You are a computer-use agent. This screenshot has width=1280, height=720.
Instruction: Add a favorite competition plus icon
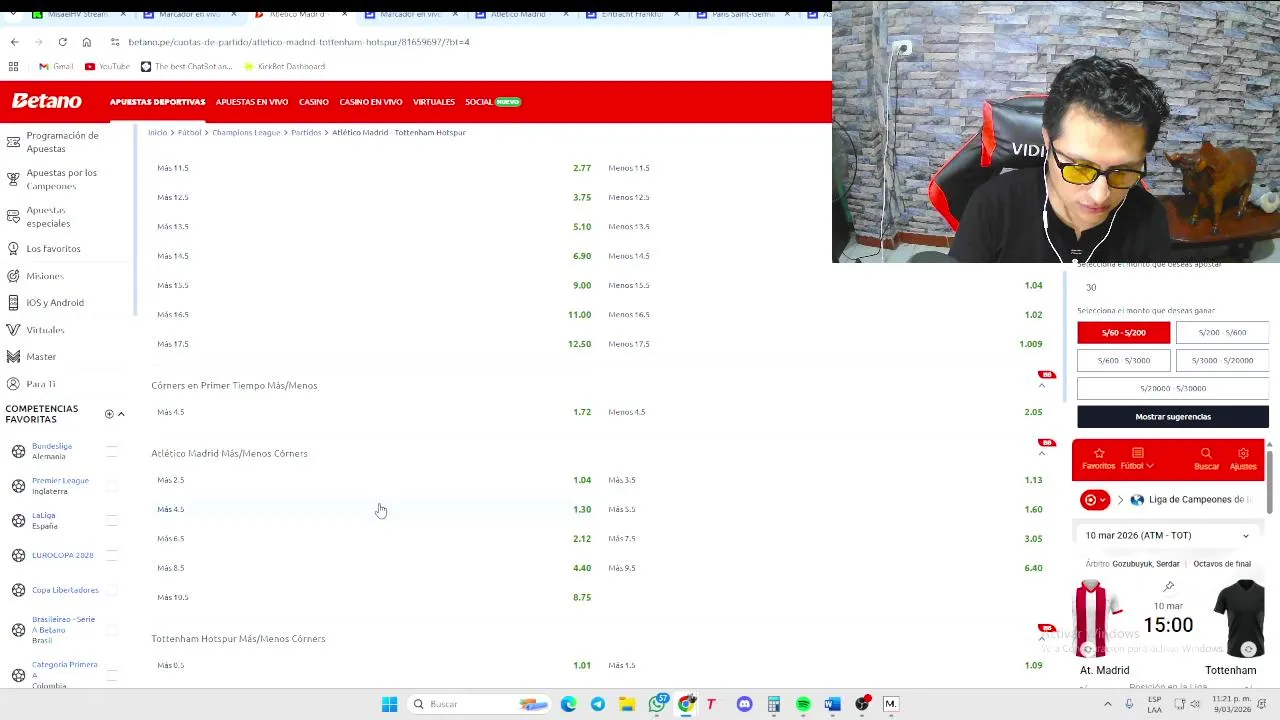[x=109, y=414]
